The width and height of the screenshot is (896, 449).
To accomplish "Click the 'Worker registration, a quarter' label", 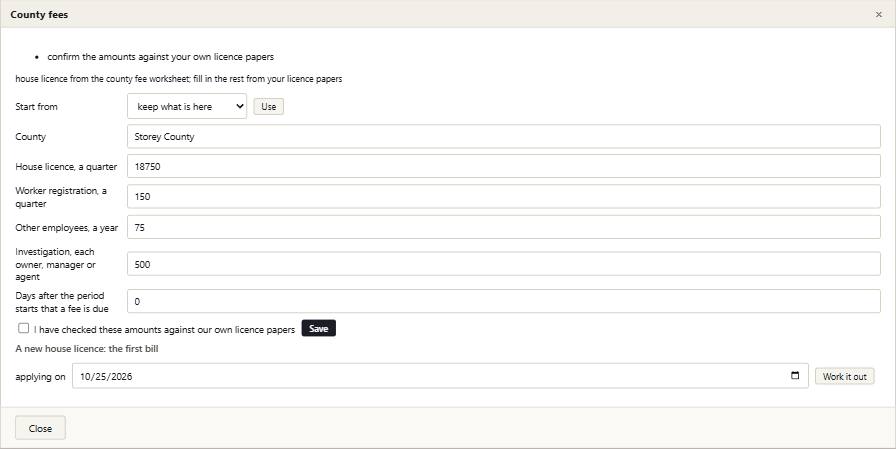I will click(61, 197).
